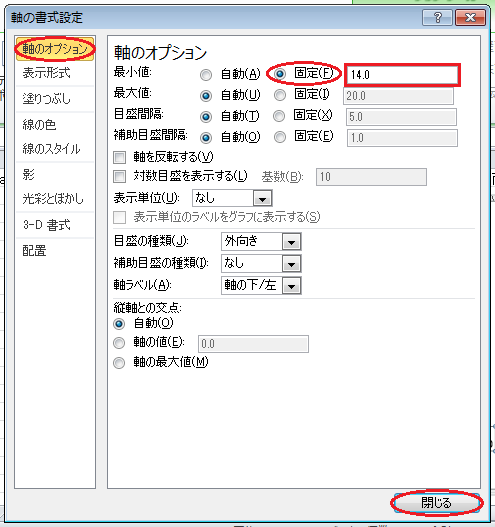Close the 軸の書式設定 dialog with X

(470, 17)
